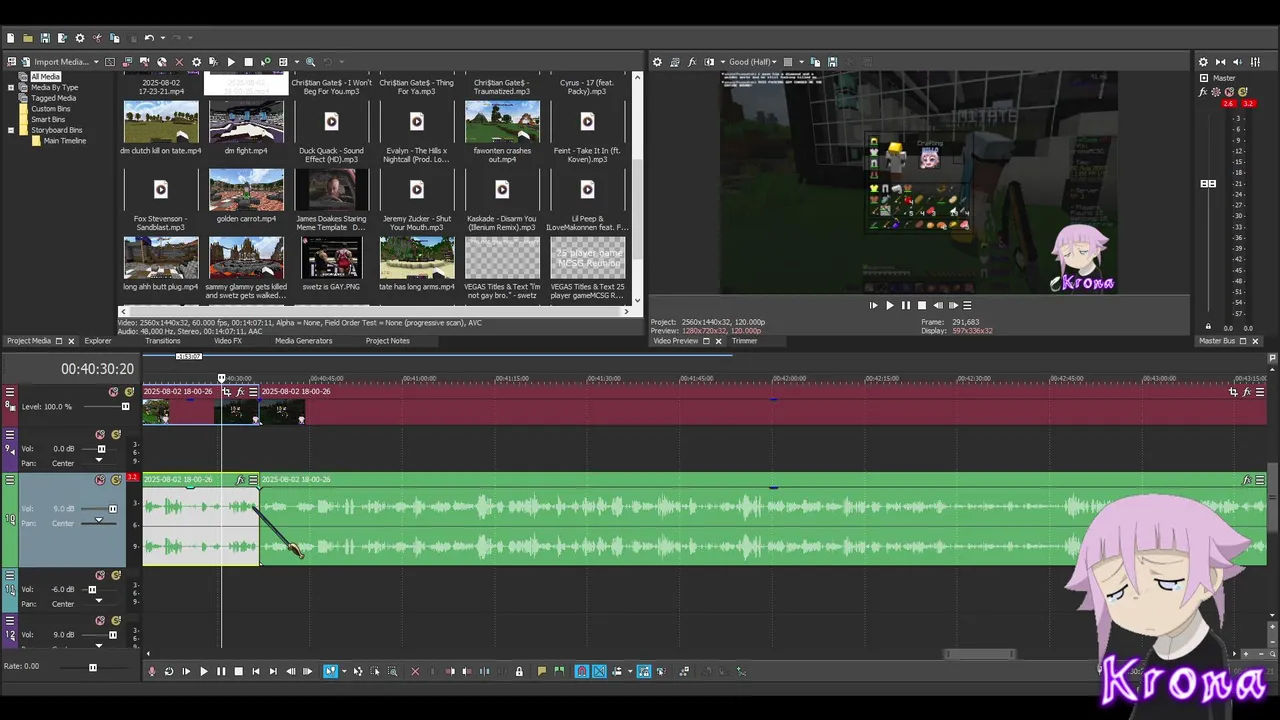
Task: Click the Undo arrow icon
Action: point(149,38)
